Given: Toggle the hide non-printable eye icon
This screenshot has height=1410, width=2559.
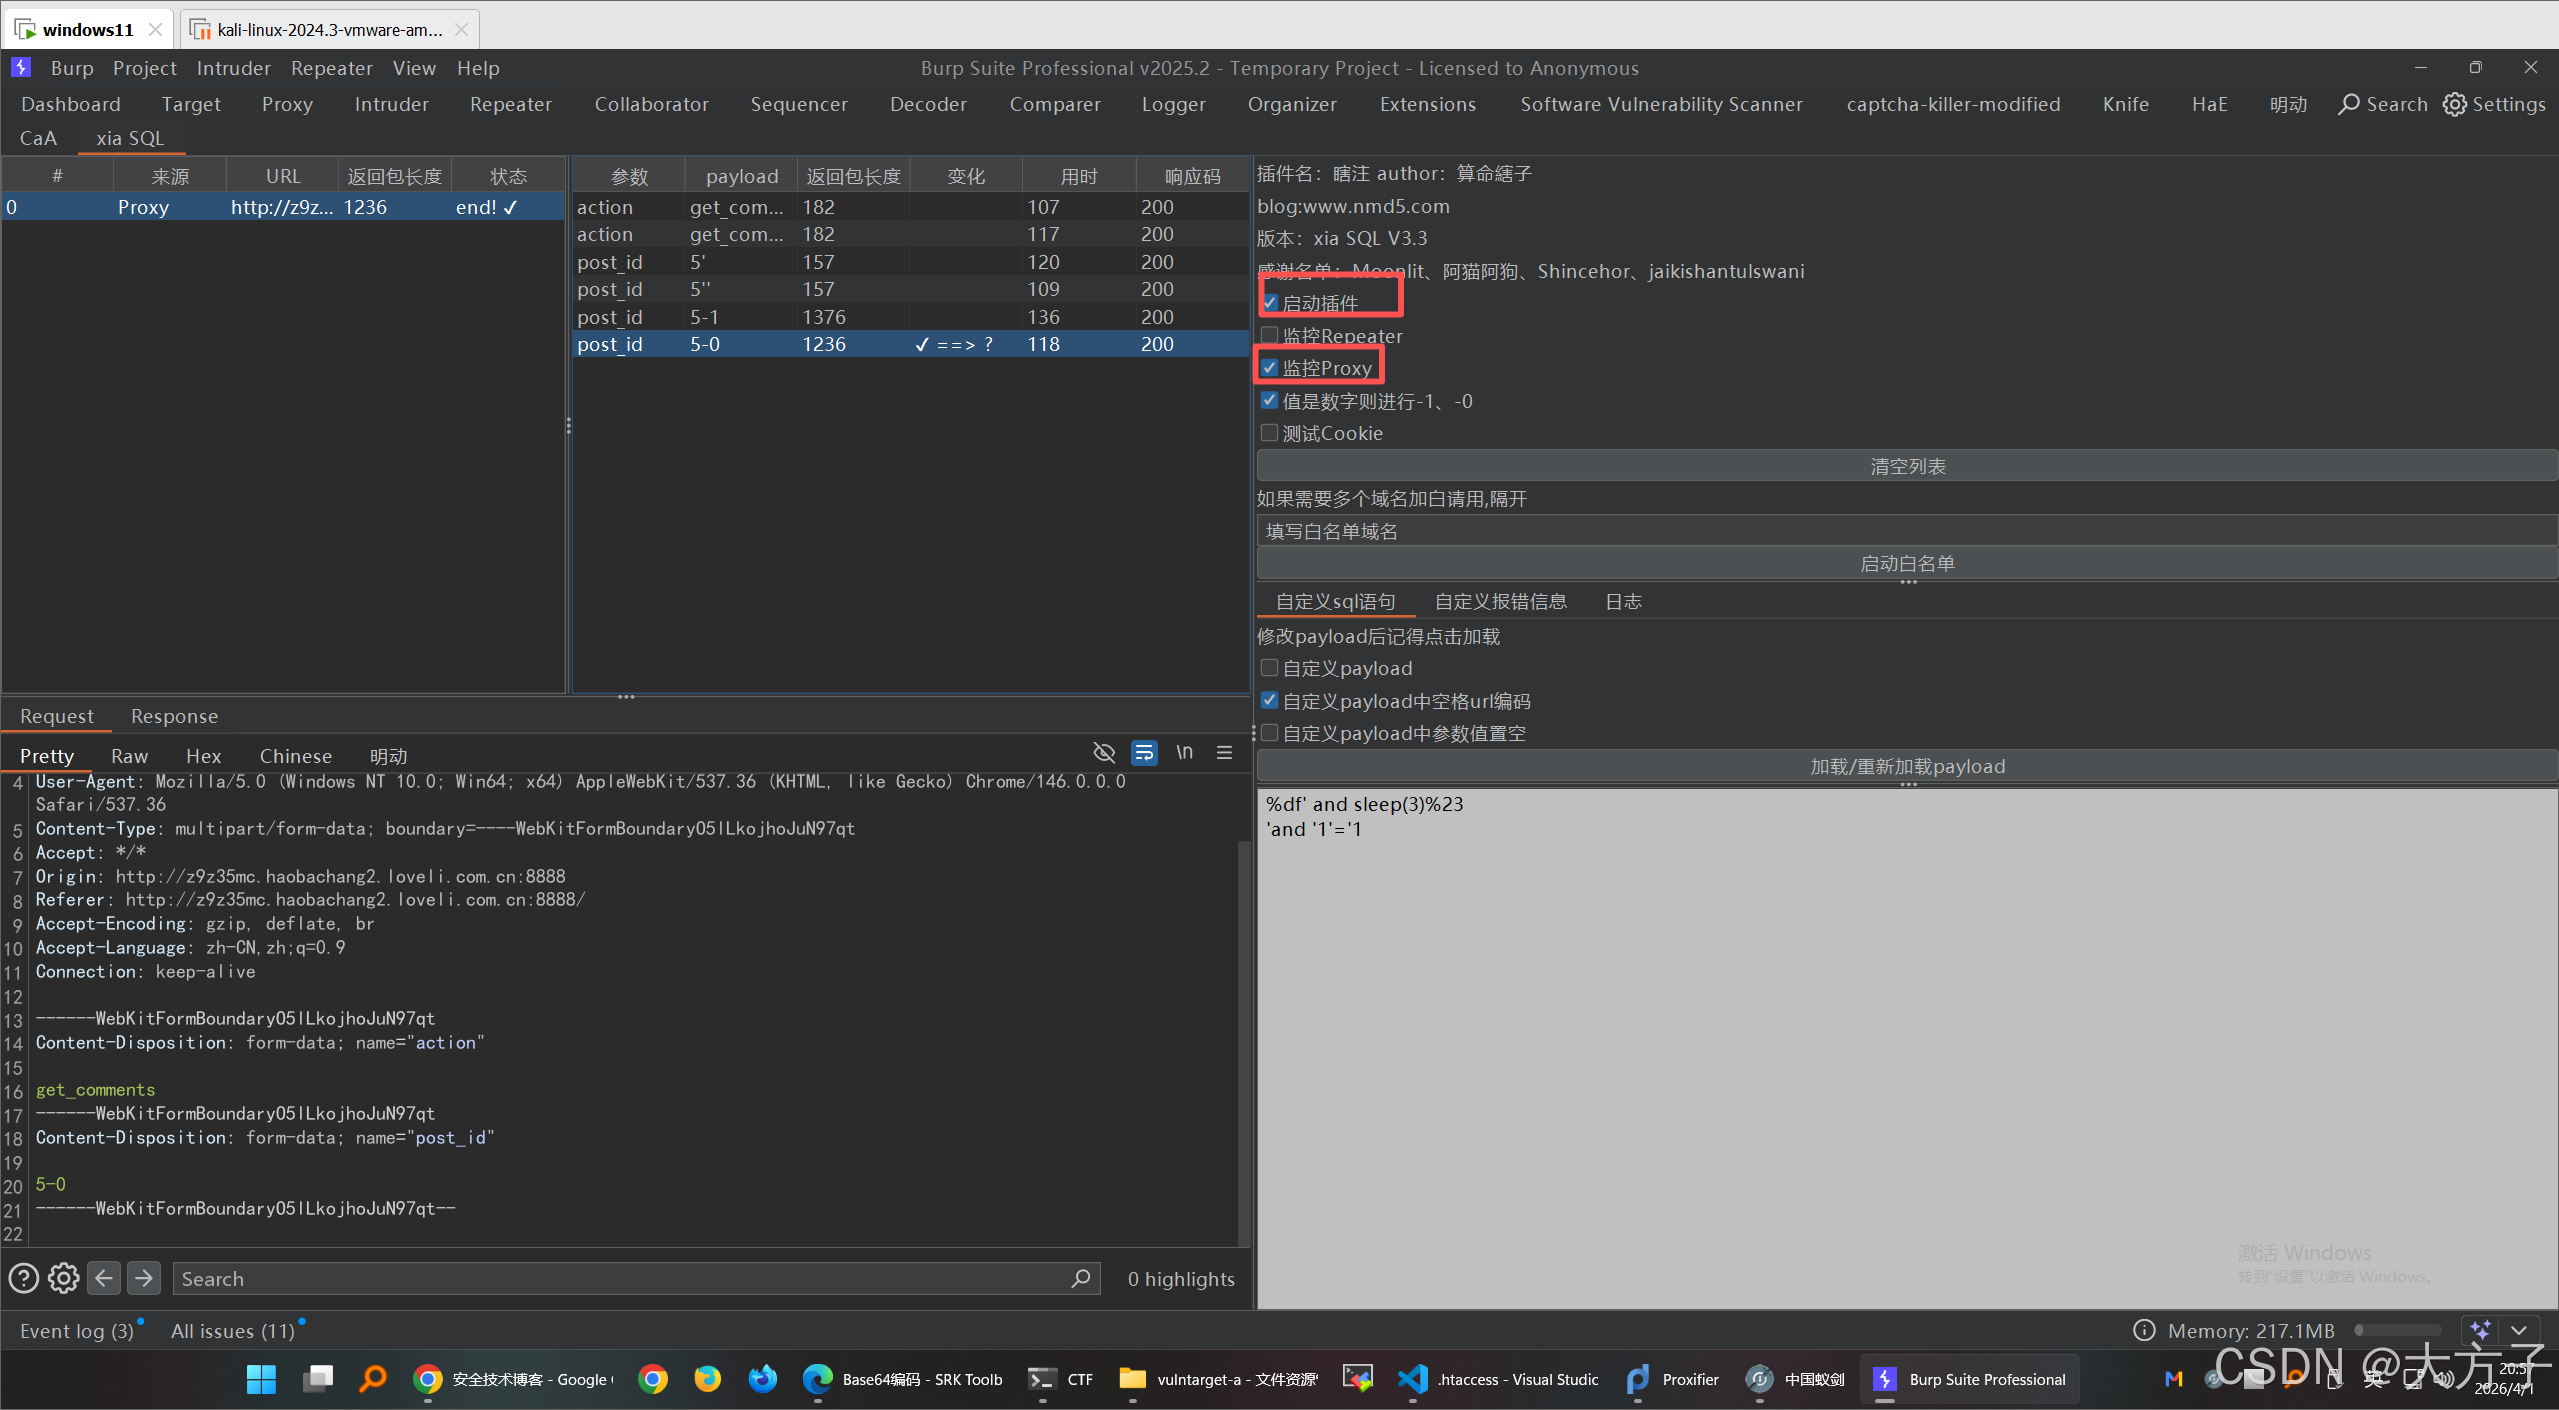Looking at the screenshot, I should pos(1104,753).
